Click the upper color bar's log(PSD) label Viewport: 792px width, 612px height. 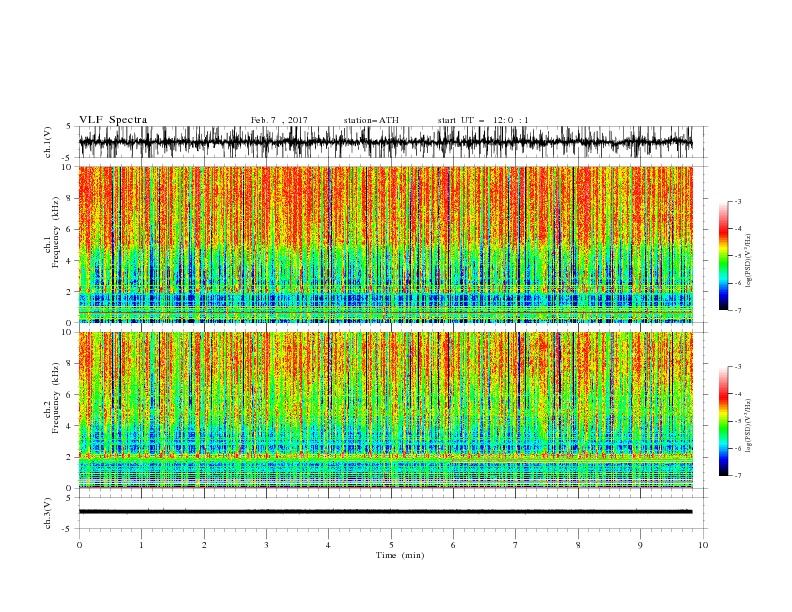(x=750, y=260)
